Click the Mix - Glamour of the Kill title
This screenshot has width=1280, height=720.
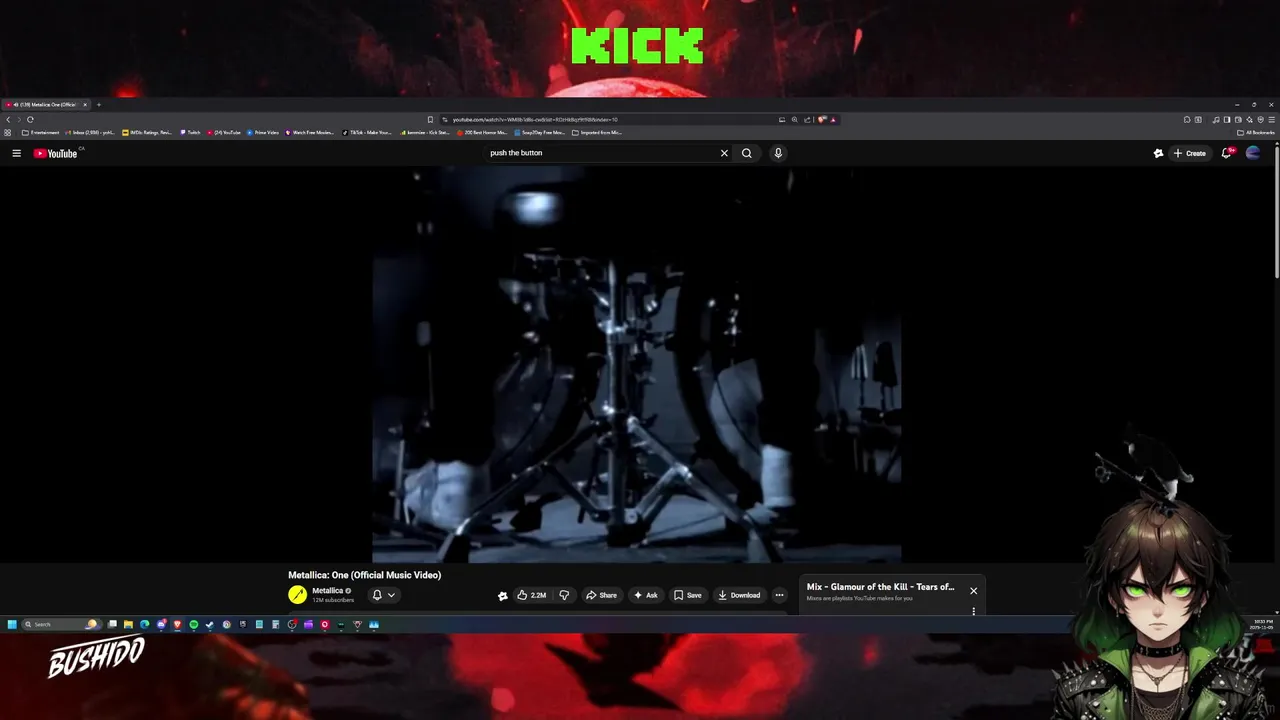pyautogui.click(x=881, y=587)
